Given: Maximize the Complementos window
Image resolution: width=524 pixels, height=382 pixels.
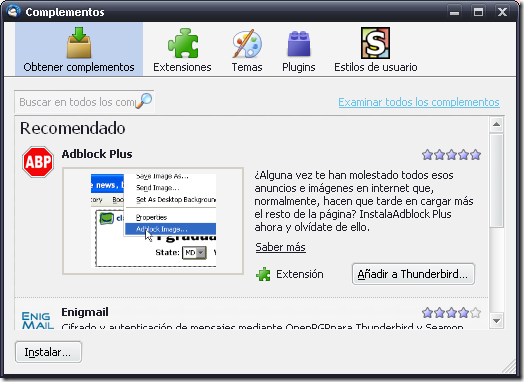Looking at the screenshot, I should 478,12.
